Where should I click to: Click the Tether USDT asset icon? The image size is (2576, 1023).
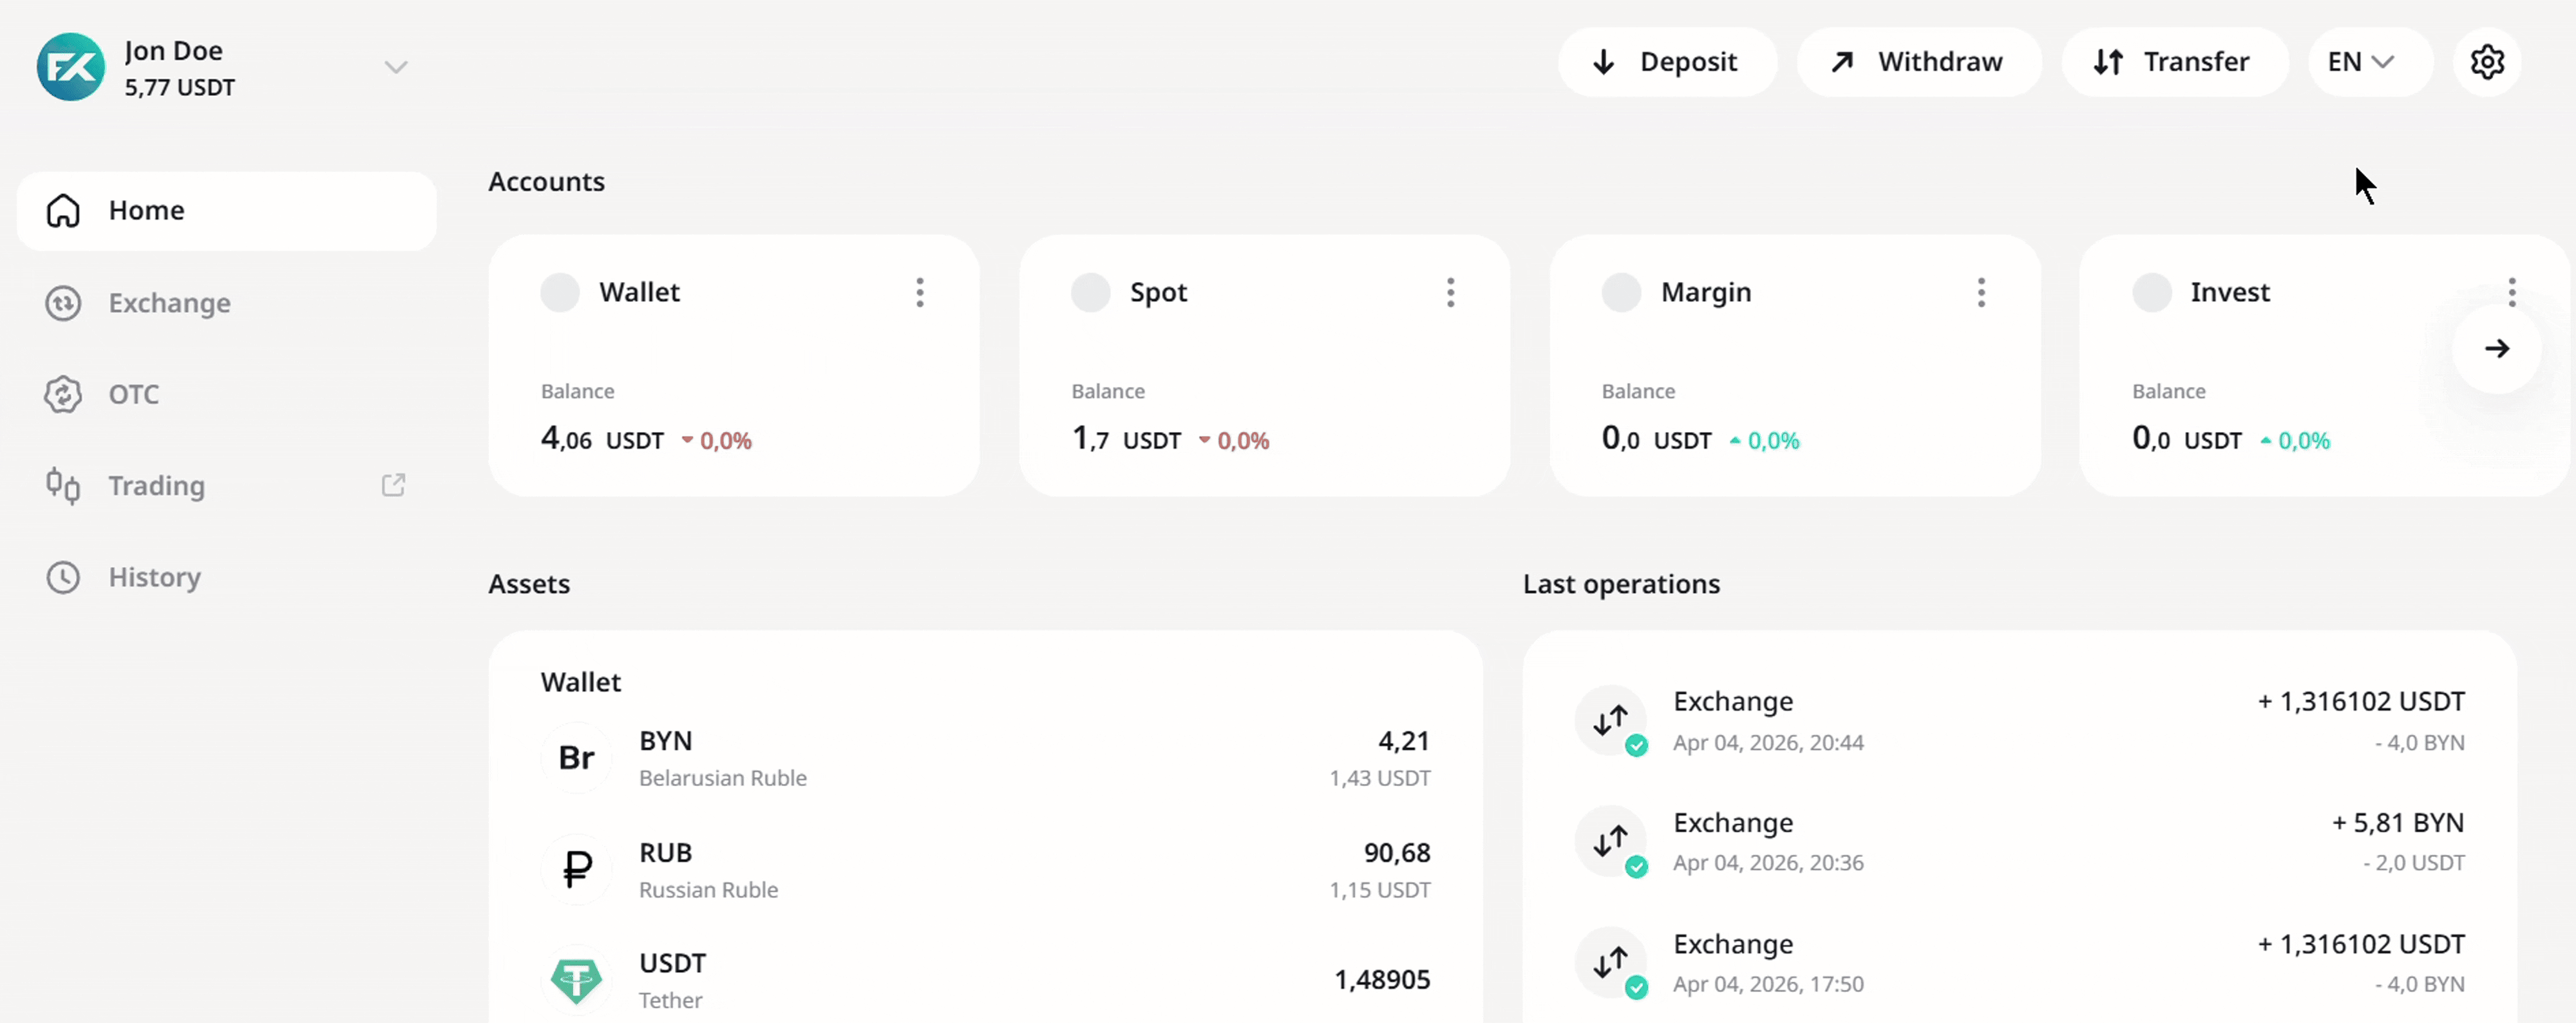[577, 980]
